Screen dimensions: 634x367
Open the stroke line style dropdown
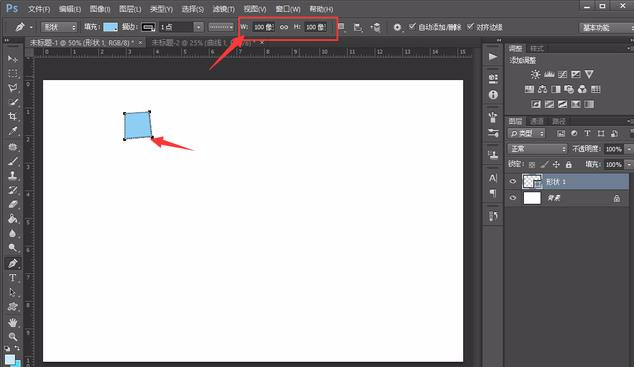221,27
